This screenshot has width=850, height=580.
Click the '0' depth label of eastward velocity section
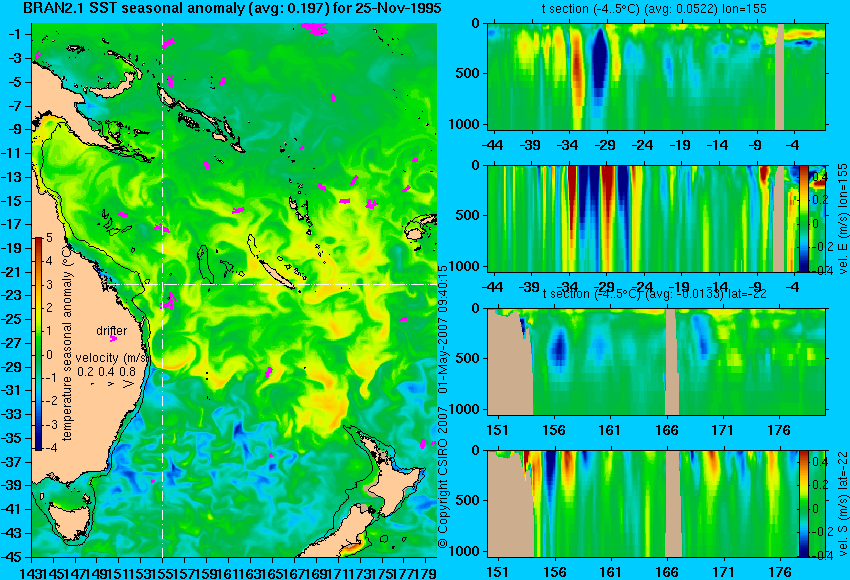pos(475,165)
